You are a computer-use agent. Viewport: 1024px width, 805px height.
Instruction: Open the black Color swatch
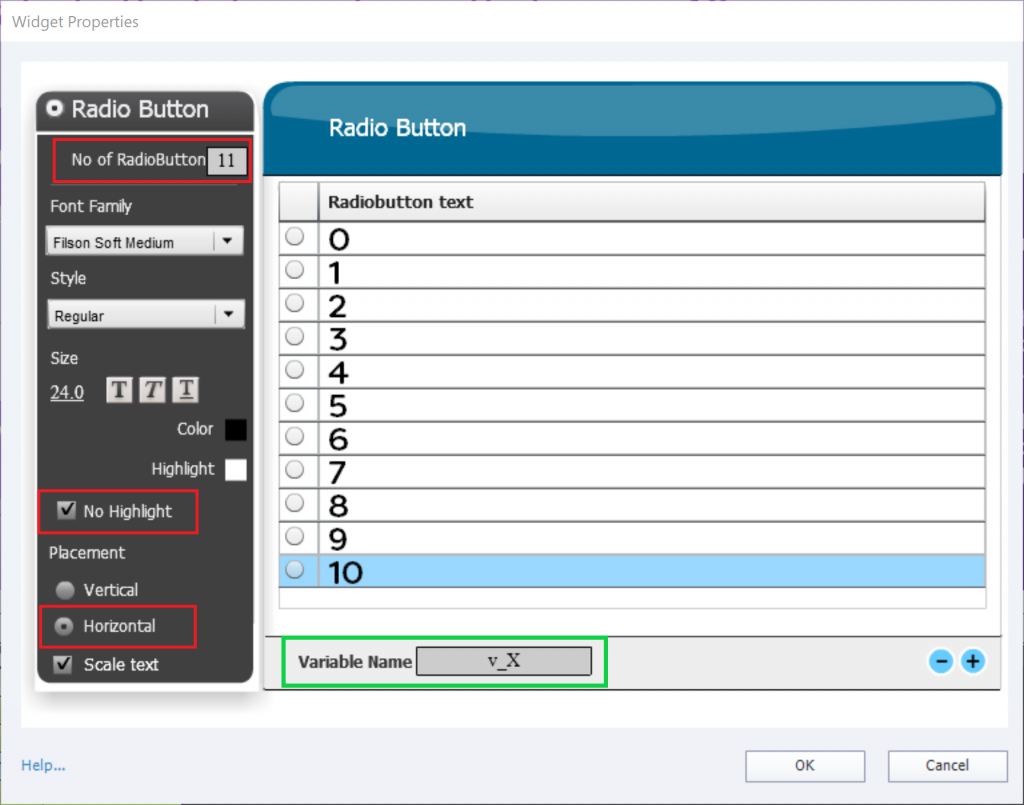point(236,430)
